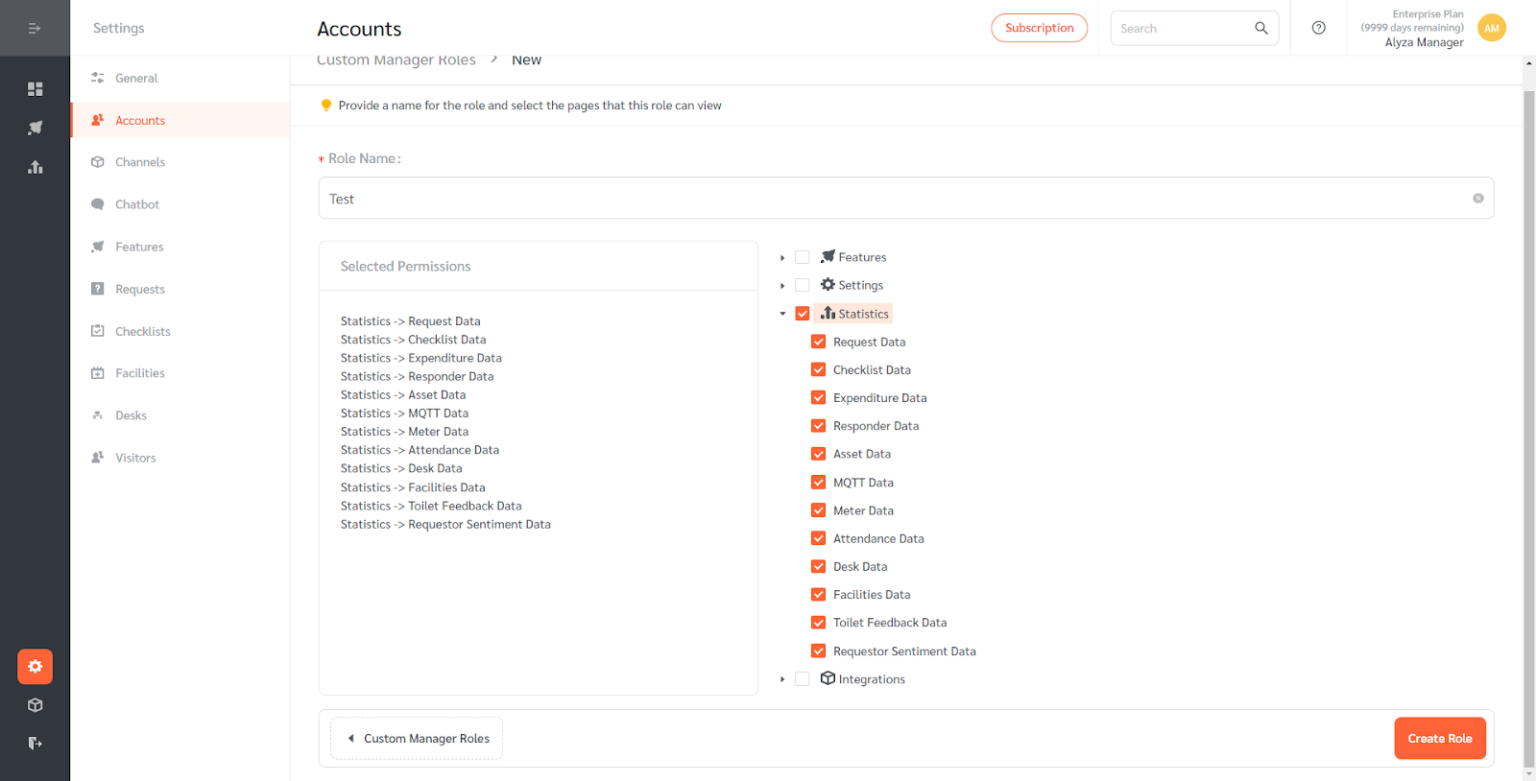Open the Subscription button
This screenshot has width=1536, height=781.
pos(1039,28)
